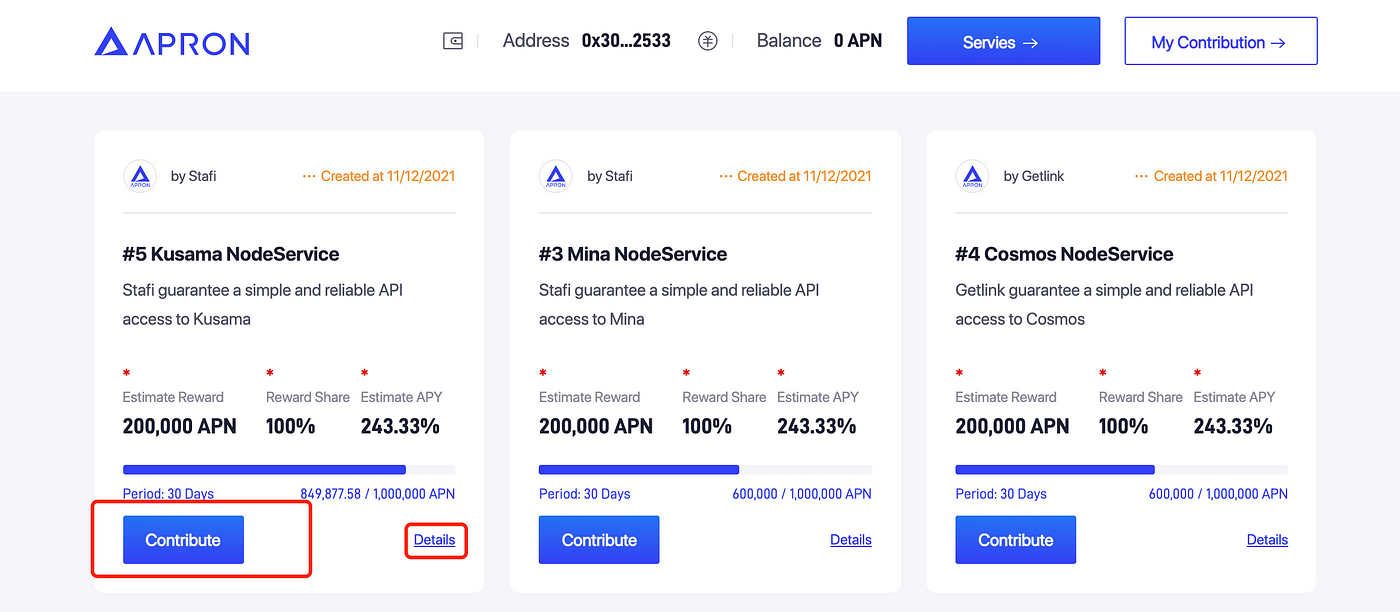Image resolution: width=1400 pixels, height=612 pixels.
Task: Click the 849,877.58 / 1,000,000 APN amount
Action: (378, 494)
